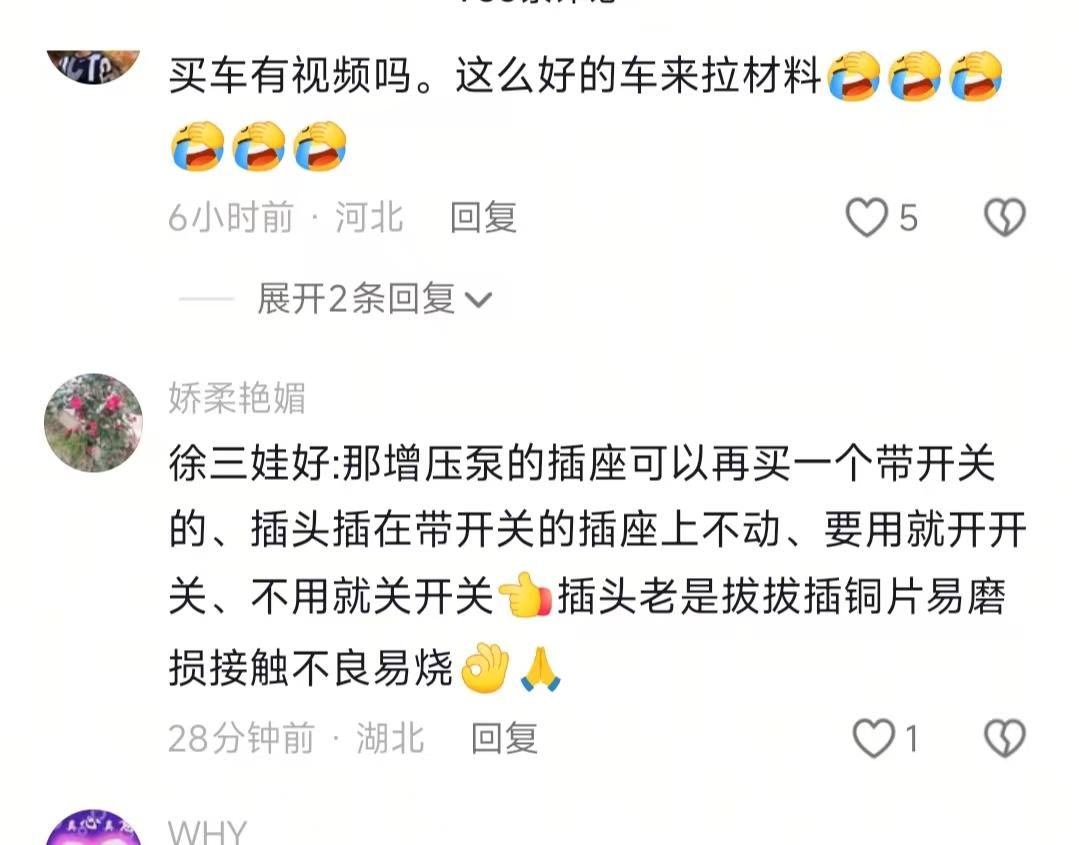Reply to the 湖北 comment via 回复
This screenshot has width=1079, height=845.
pos(504,738)
